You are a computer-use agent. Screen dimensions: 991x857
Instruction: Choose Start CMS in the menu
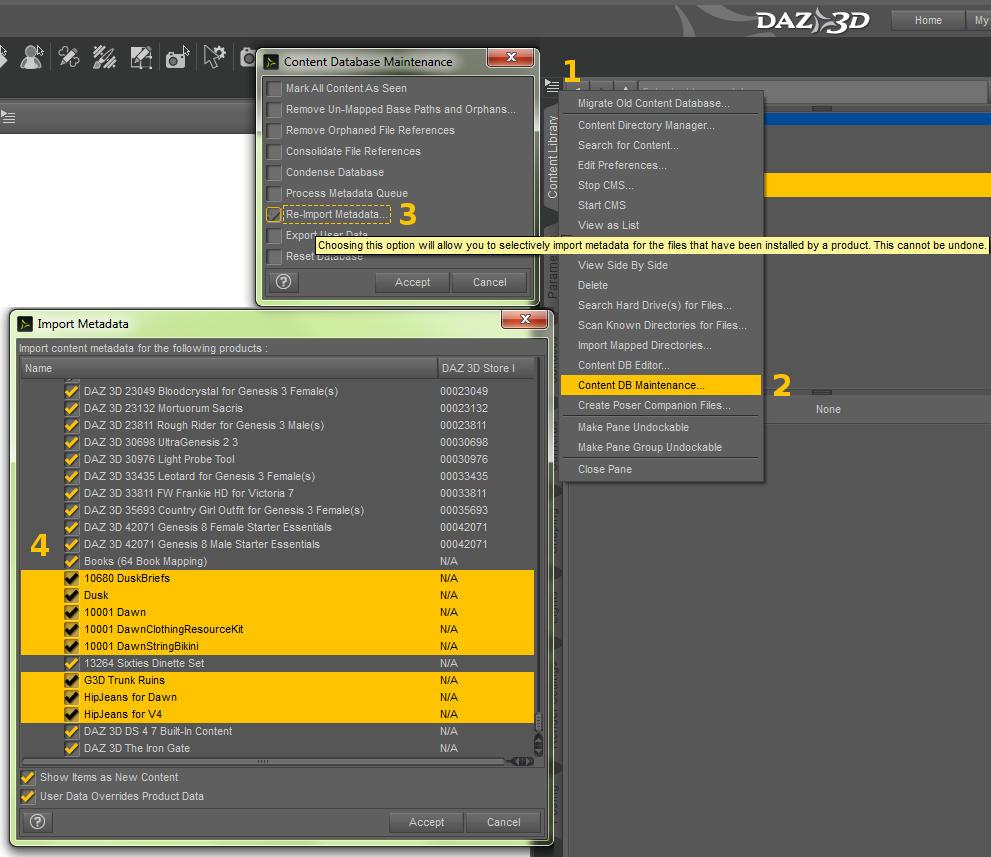[x=660, y=205]
